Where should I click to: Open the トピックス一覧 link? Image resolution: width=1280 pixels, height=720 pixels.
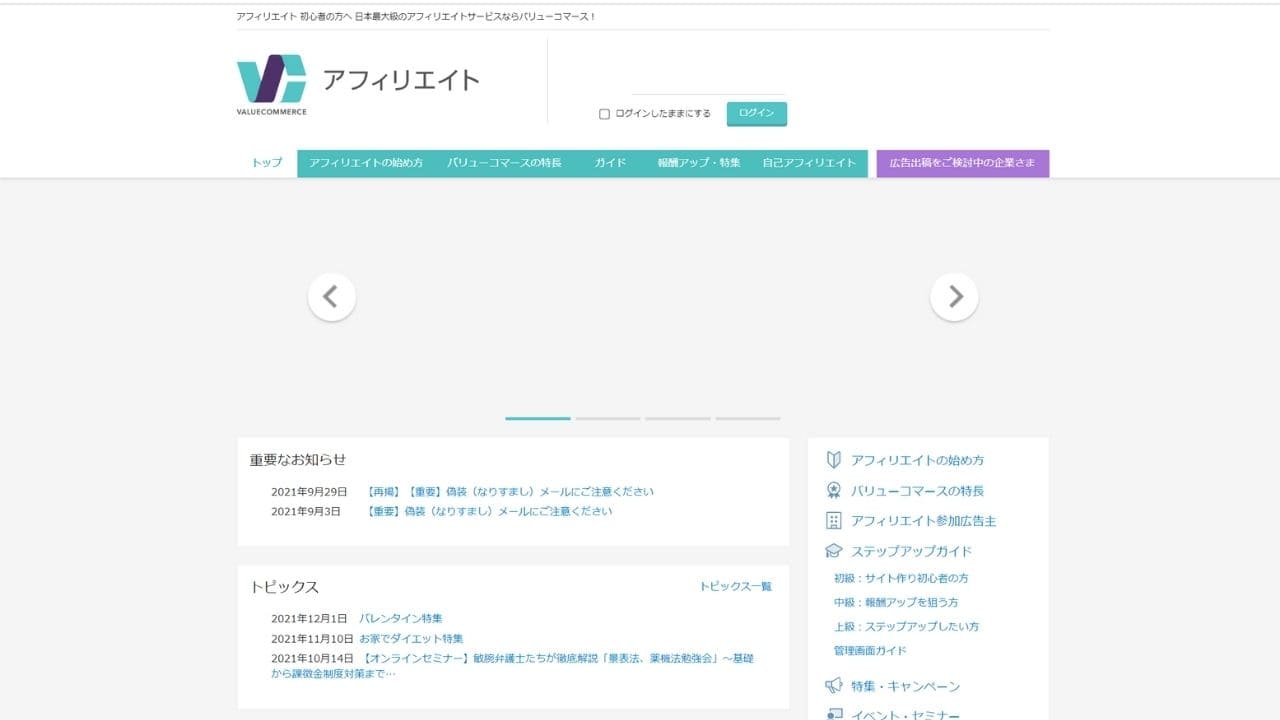735,586
